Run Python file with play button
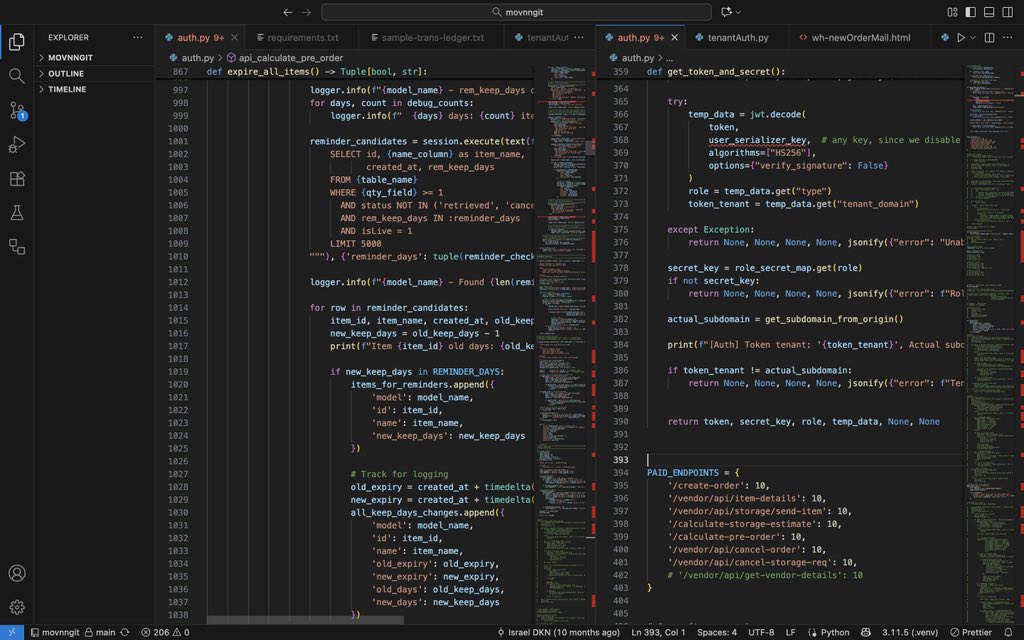 [961, 37]
